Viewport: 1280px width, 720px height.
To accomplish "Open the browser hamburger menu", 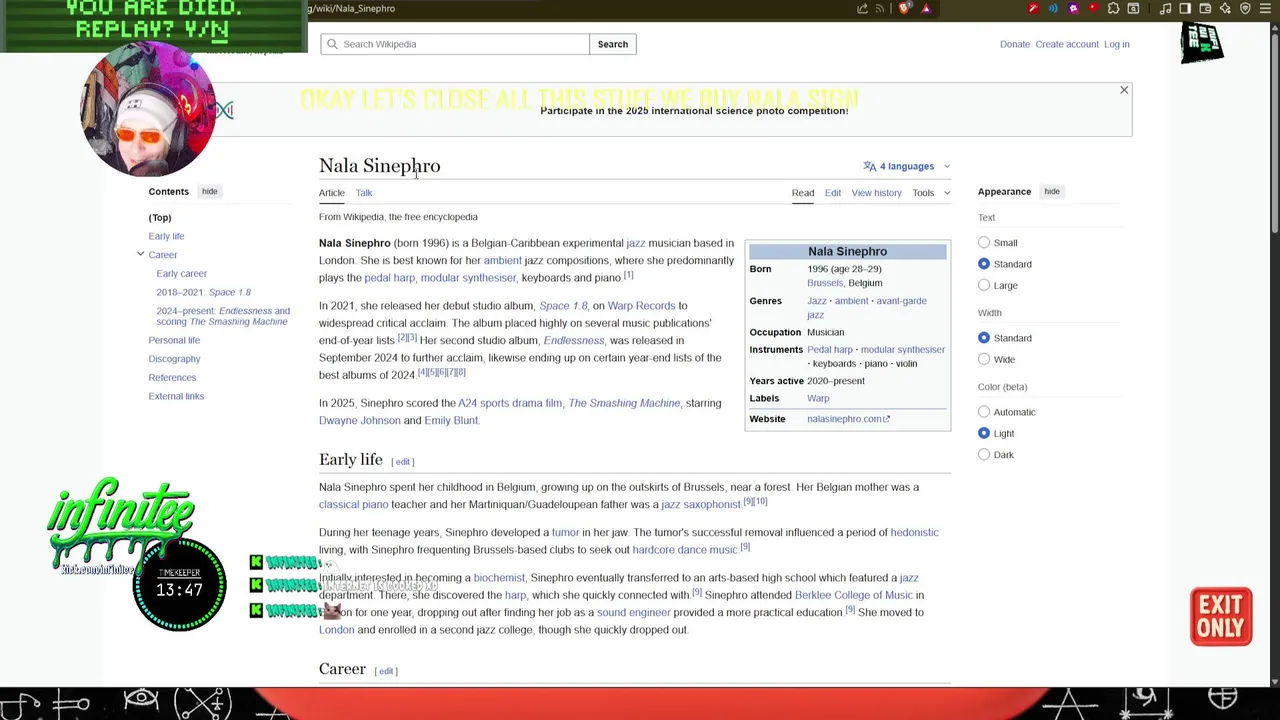I will tap(1265, 8).
